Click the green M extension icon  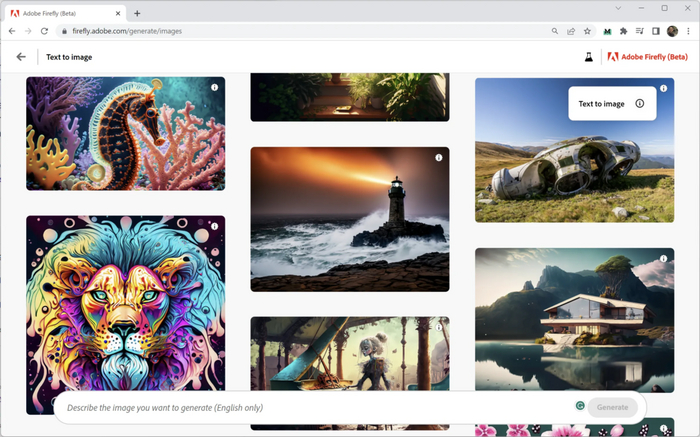click(x=607, y=31)
